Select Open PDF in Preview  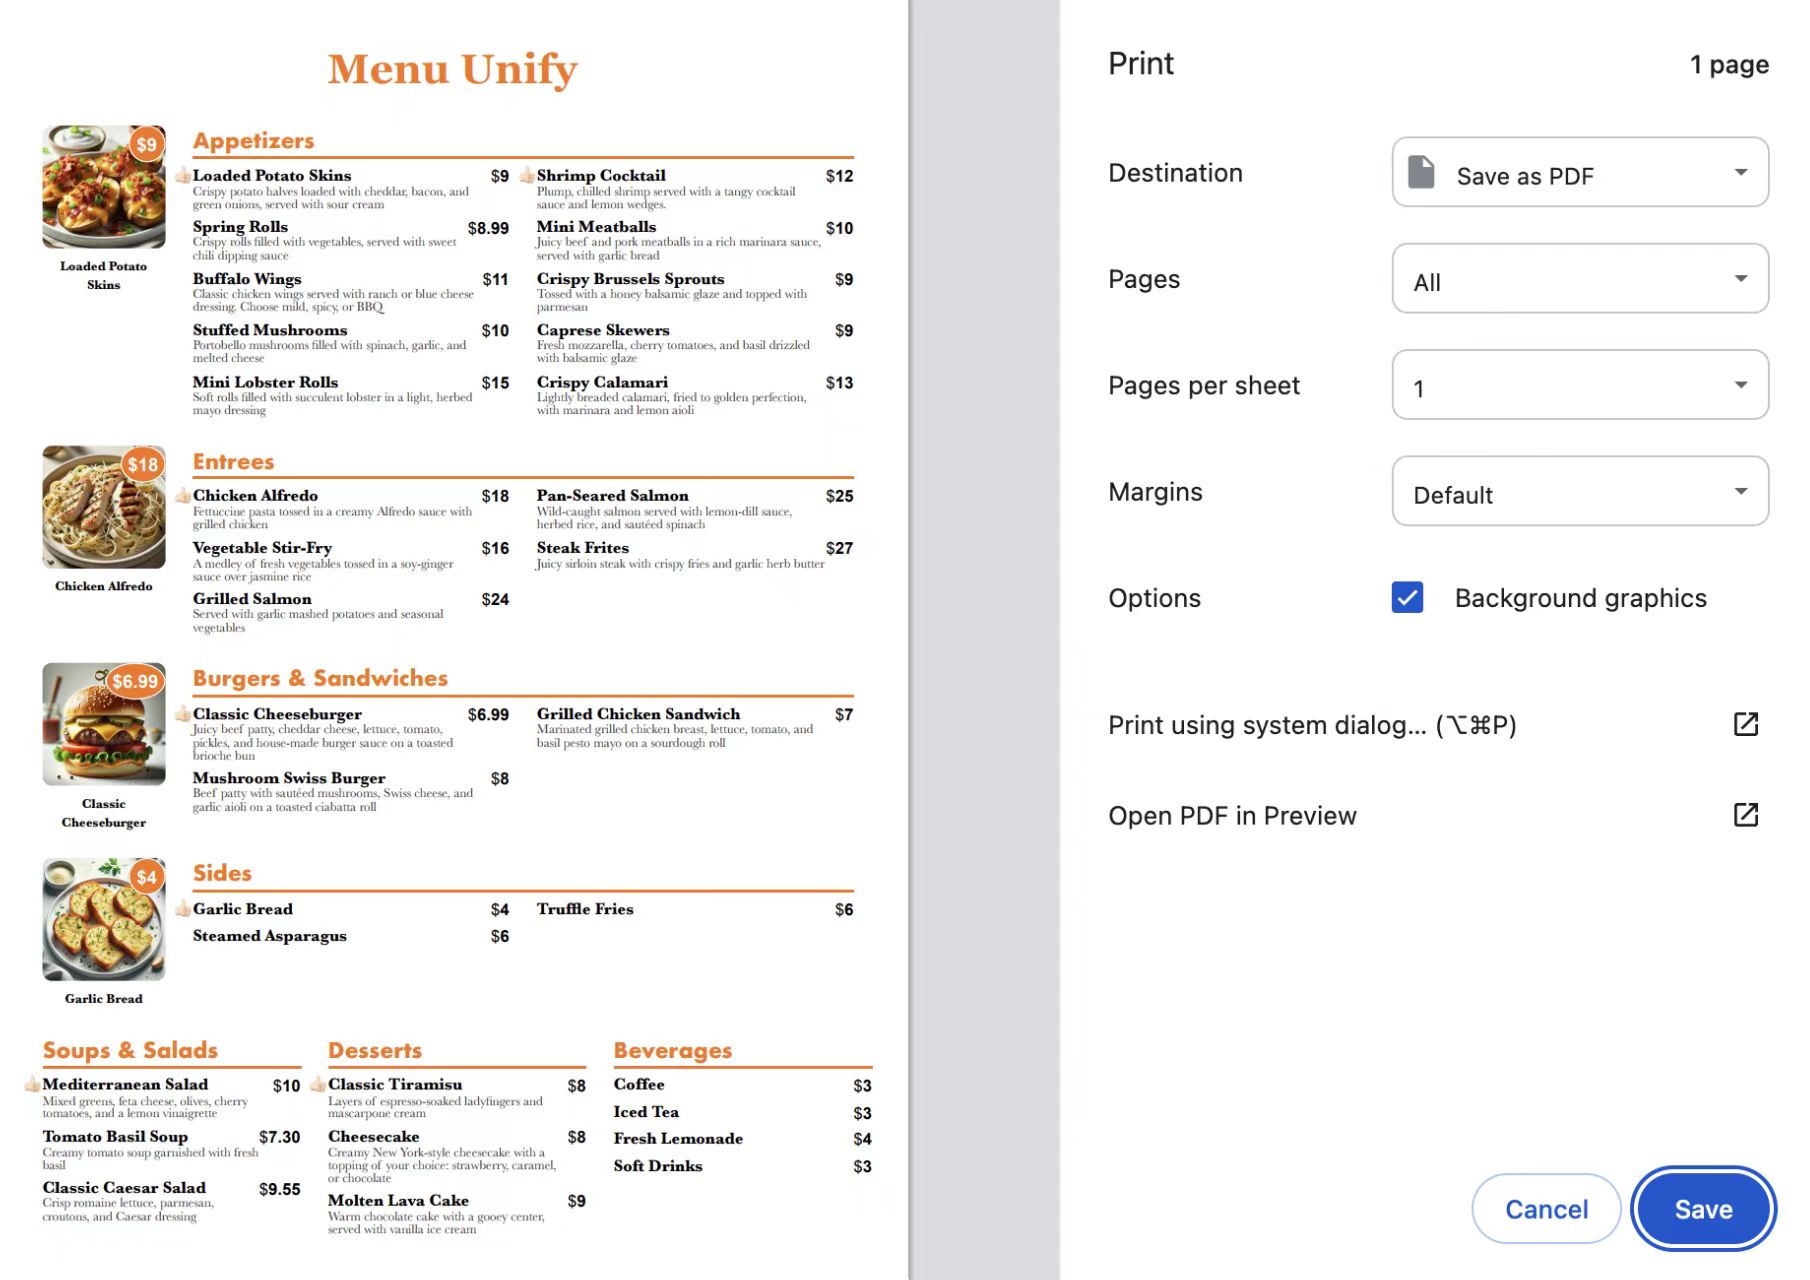(1232, 816)
